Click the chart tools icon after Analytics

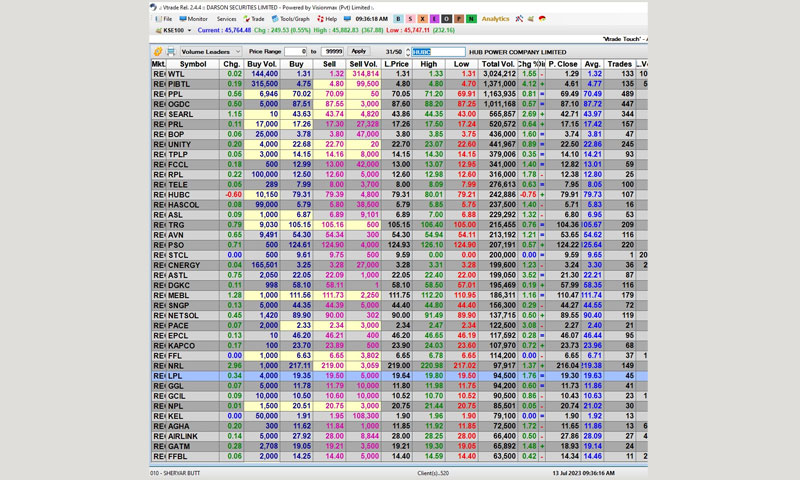tap(519, 19)
